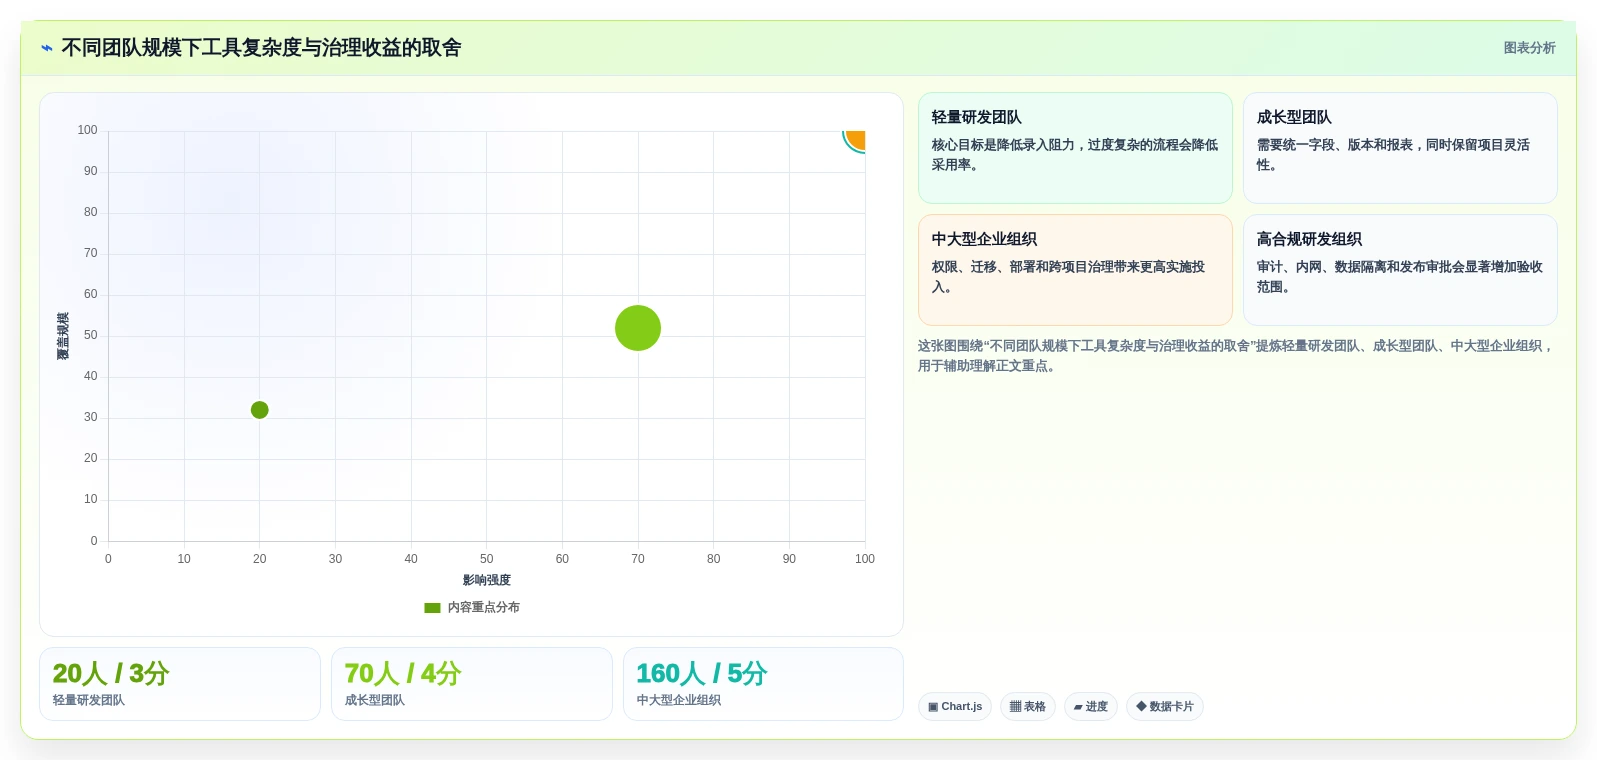Image resolution: width=1597 pixels, height=760 pixels.
Task: Click the Chart.js tag chip
Action: click(955, 706)
